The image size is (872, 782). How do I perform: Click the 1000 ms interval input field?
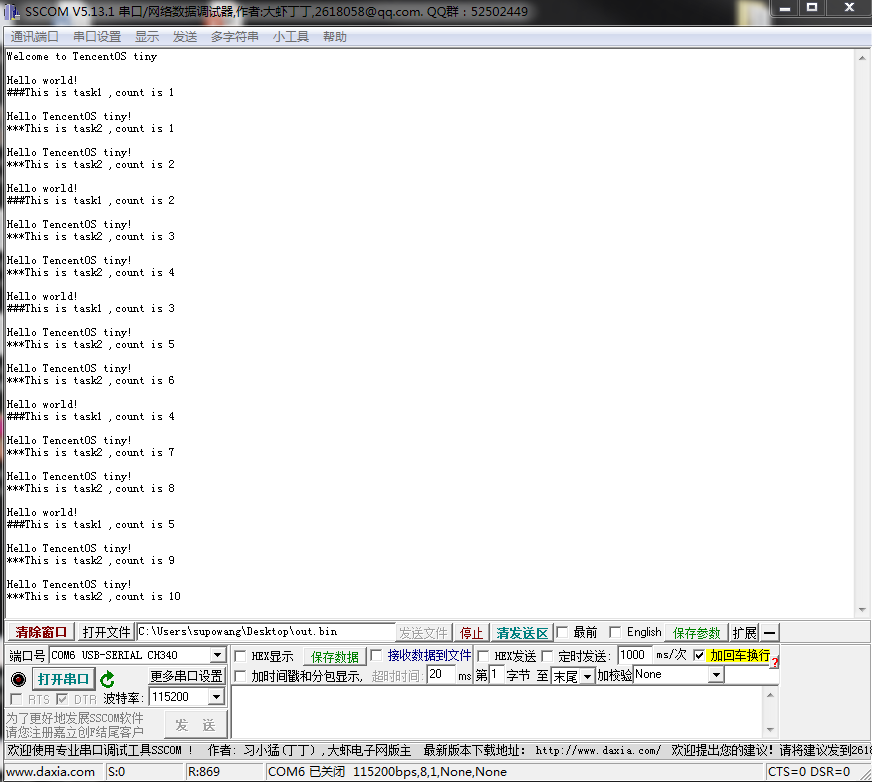(x=635, y=655)
